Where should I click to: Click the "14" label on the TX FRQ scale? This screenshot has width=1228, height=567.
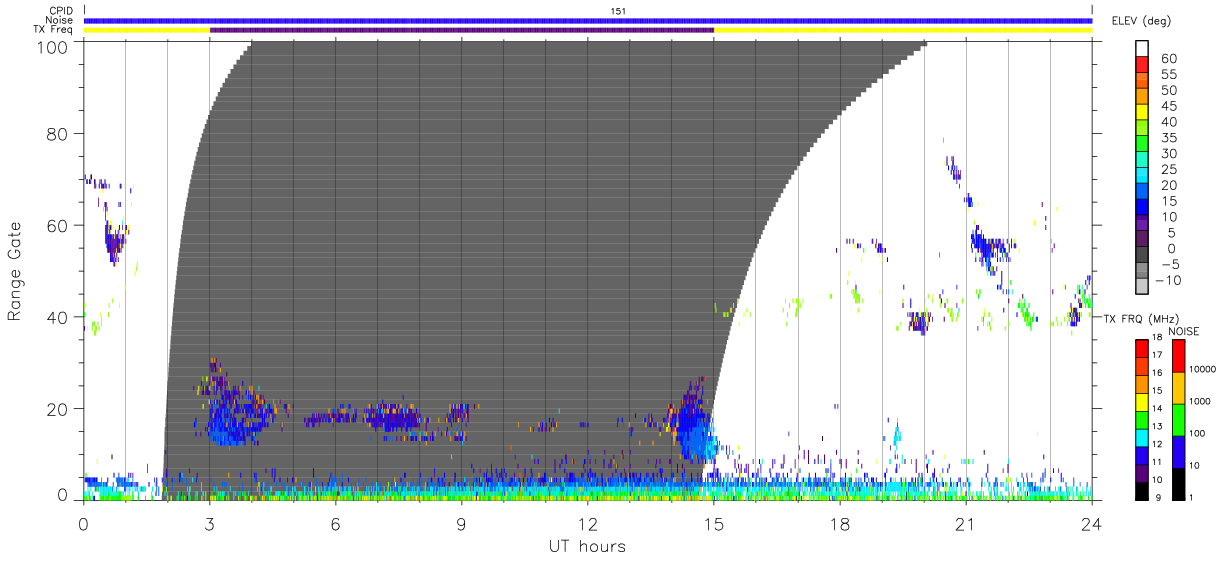(1157, 408)
